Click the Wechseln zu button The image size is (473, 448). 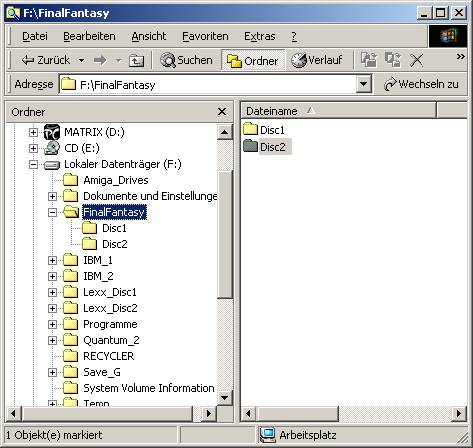click(421, 84)
